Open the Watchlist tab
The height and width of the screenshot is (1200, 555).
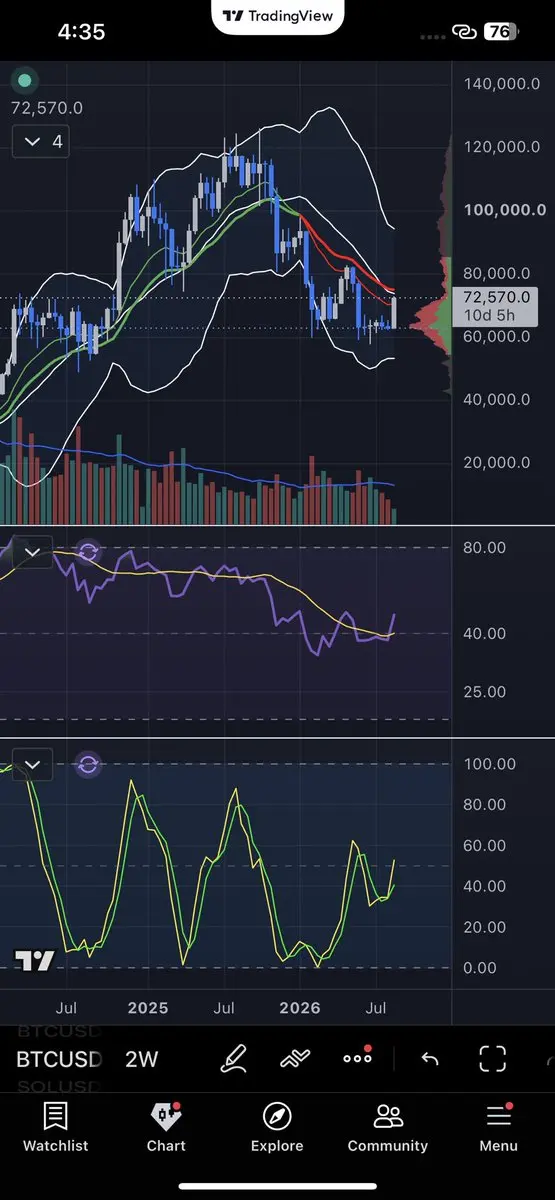pos(55,1128)
